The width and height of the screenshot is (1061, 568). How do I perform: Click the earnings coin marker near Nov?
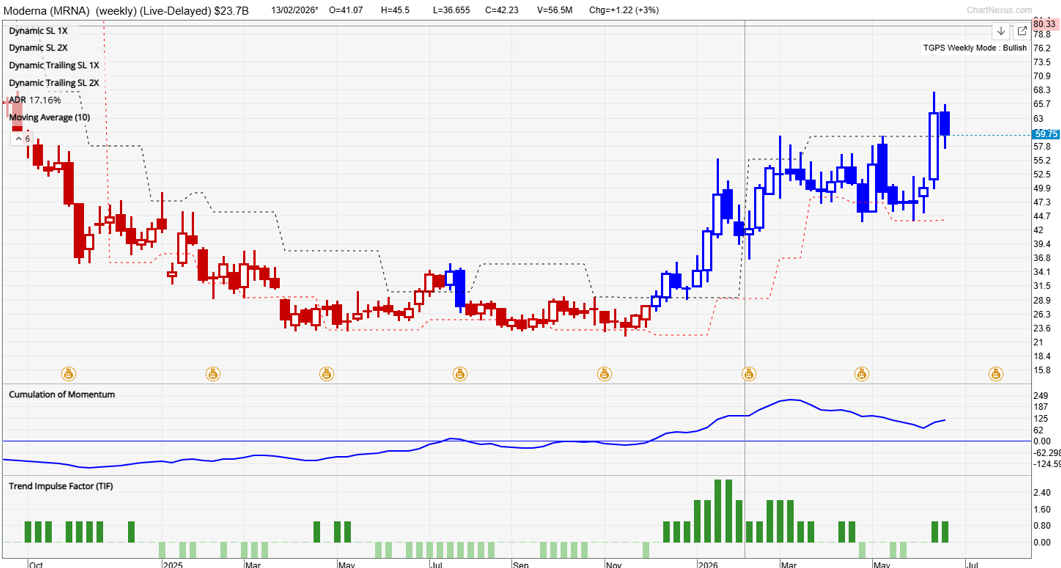604,373
